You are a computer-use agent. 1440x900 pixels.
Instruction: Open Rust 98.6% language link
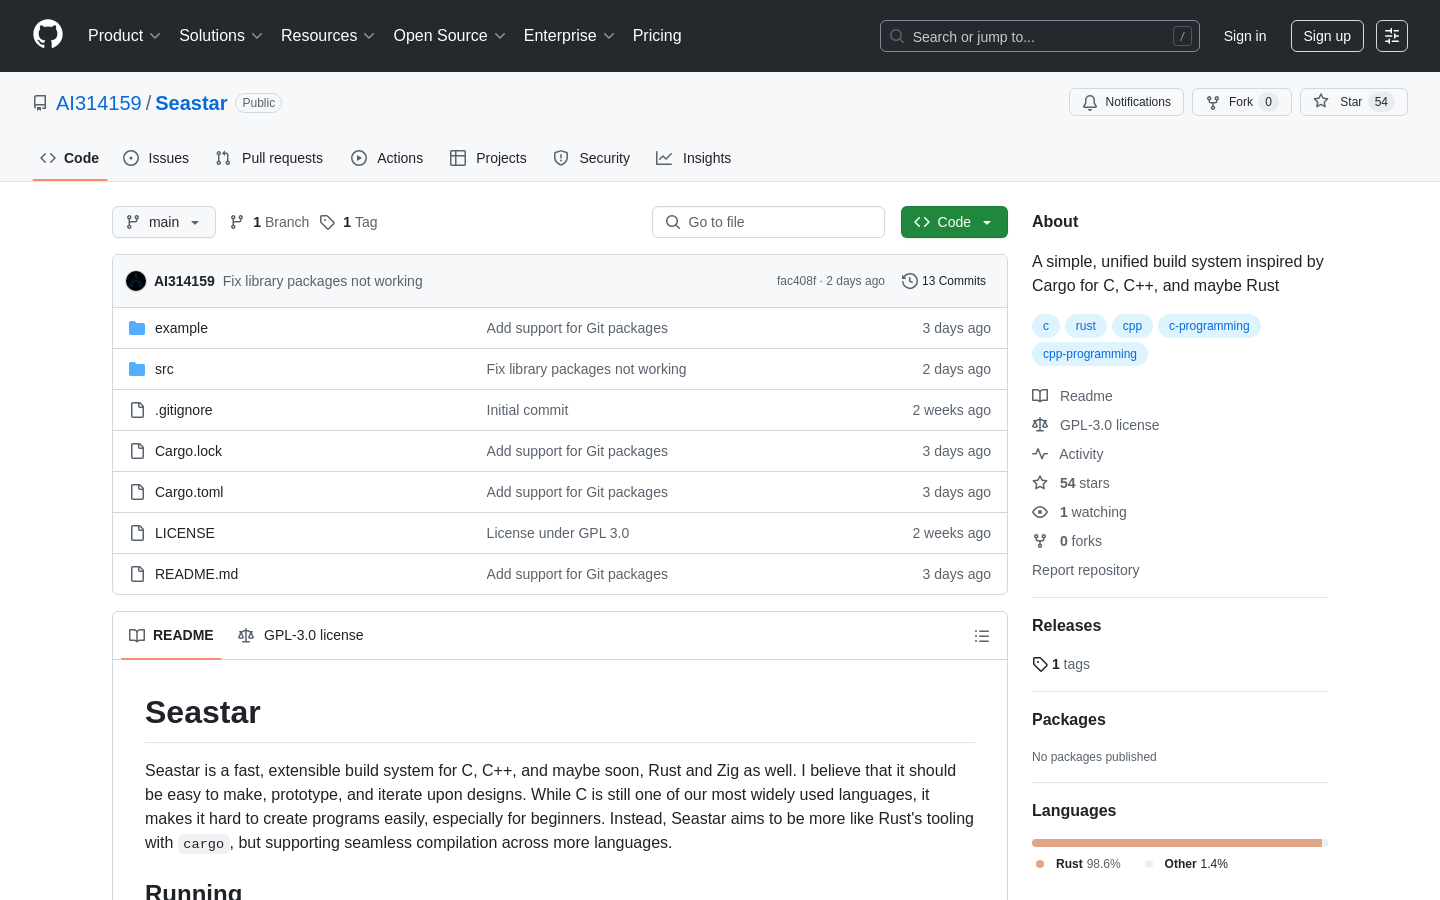point(1078,864)
